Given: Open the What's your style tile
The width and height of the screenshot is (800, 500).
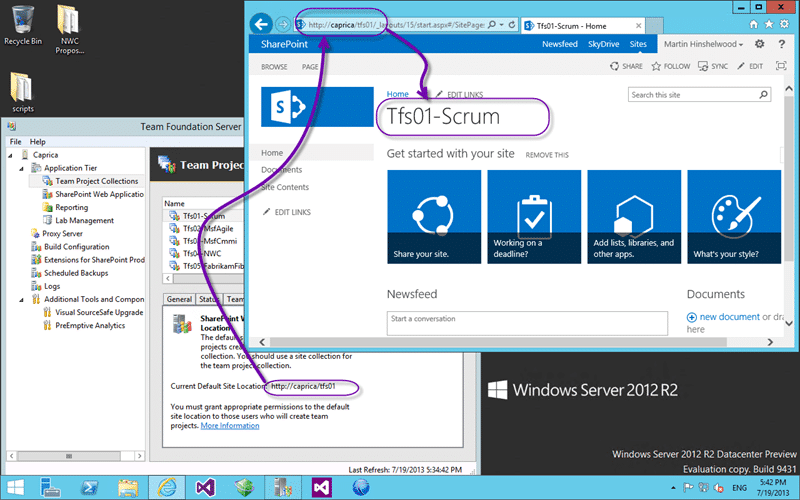Looking at the screenshot, I should point(734,217).
